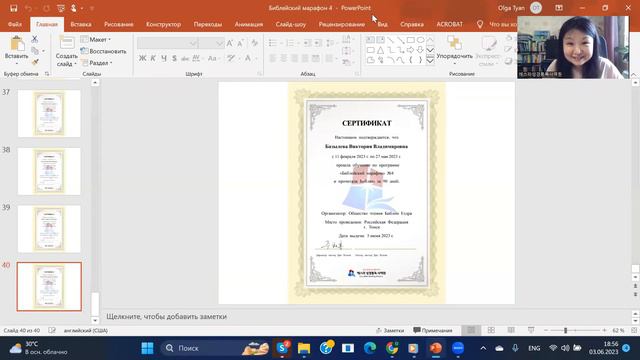
Task: Select the right arrow shape in the gallery
Action: point(411,50)
